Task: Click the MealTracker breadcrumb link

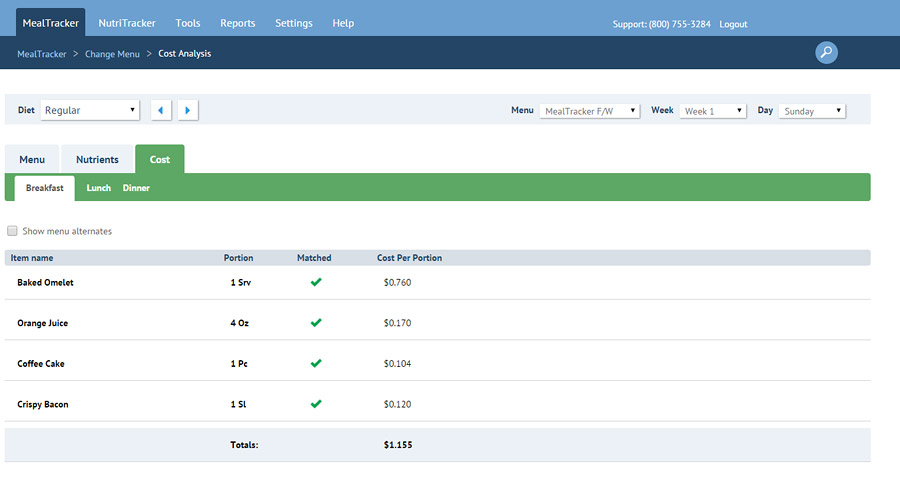Action: (x=42, y=54)
